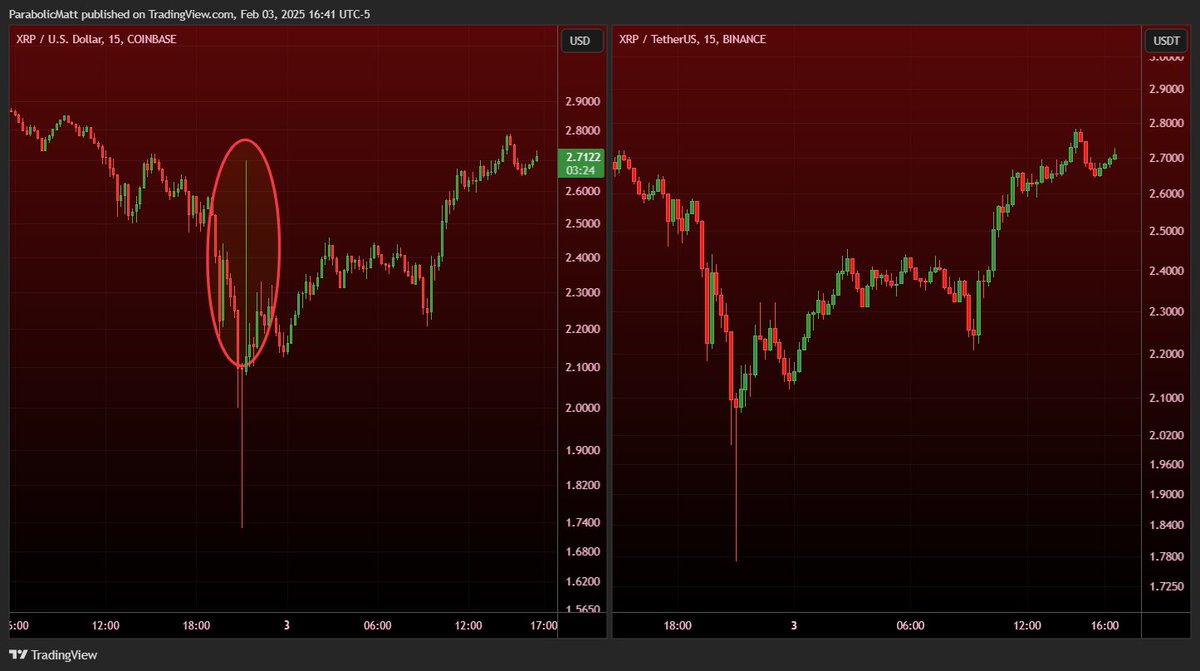The width and height of the screenshot is (1200, 671).
Task: Click the 16:00 time label on Binance chart
Action: [x=1103, y=626]
